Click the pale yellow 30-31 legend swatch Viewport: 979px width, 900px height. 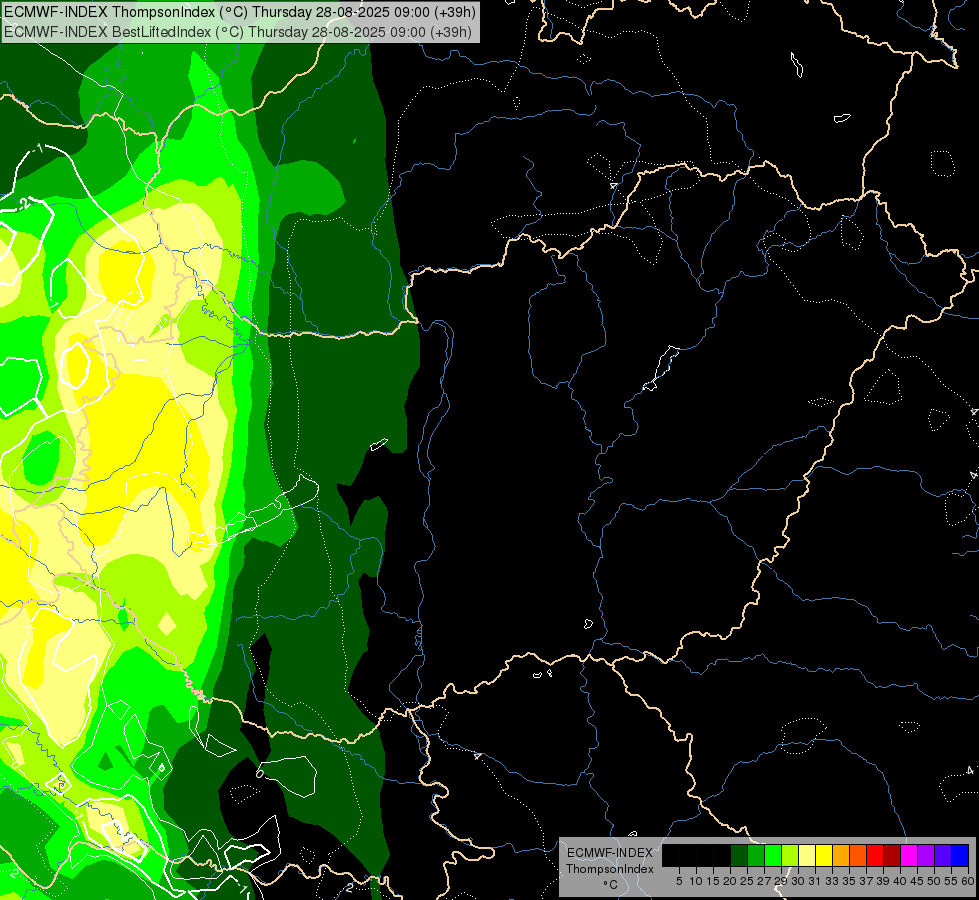click(807, 855)
